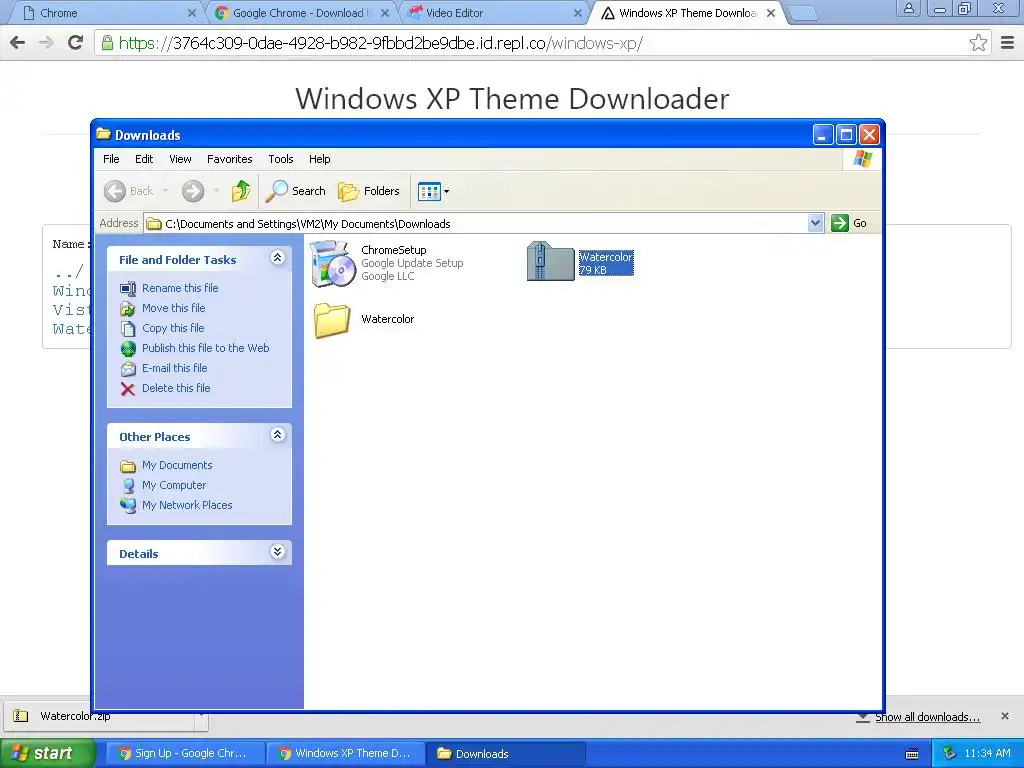The width and height of the screenshot is (1024, 768).
Task: Toggle the Folders pane button
Action: tap(369, 191)
